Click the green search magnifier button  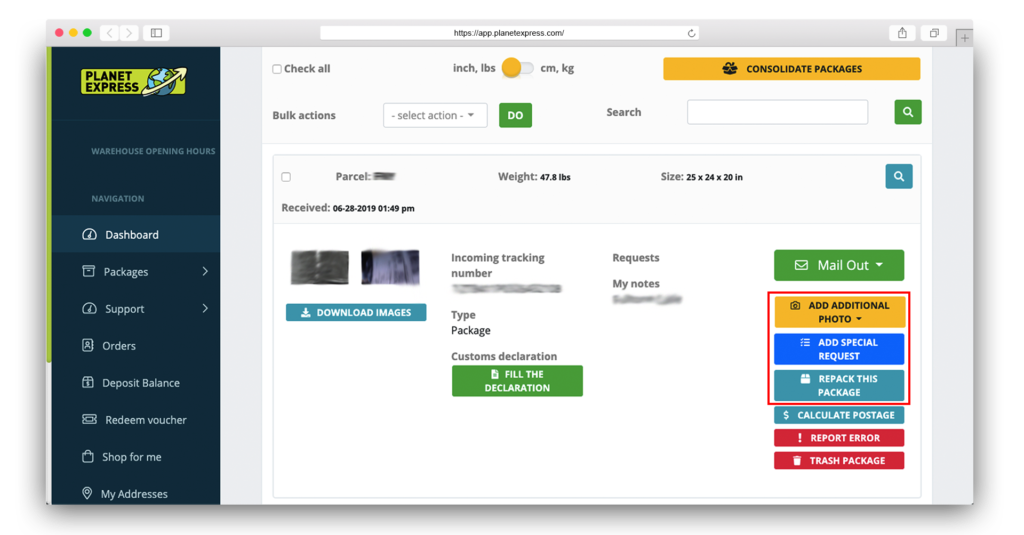tap(908, 112)
